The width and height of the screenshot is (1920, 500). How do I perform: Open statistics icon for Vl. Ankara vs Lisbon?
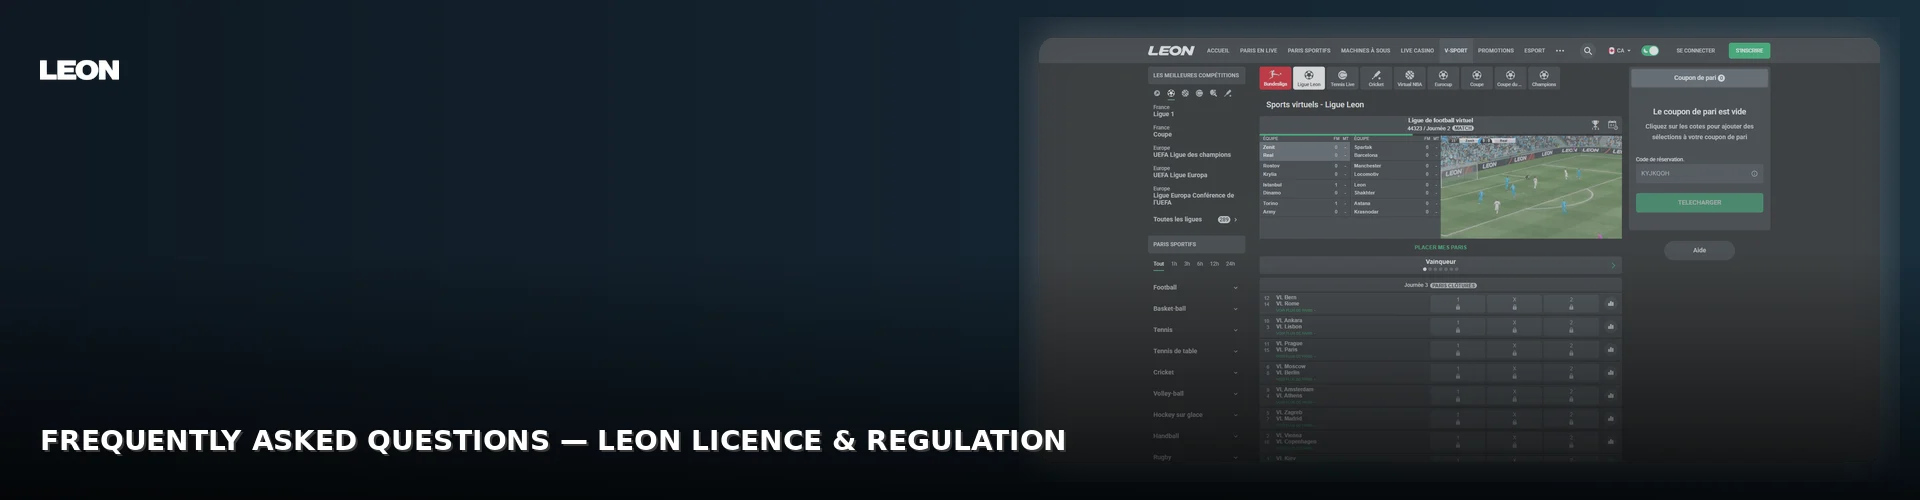(1610, 327)
